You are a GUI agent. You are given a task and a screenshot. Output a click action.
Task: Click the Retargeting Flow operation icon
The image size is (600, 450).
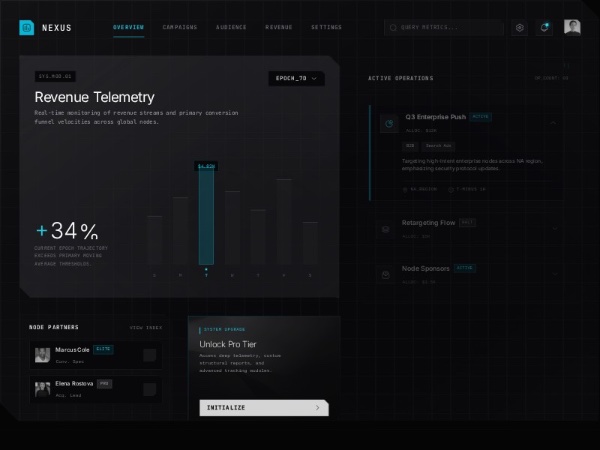coord(387,229)
